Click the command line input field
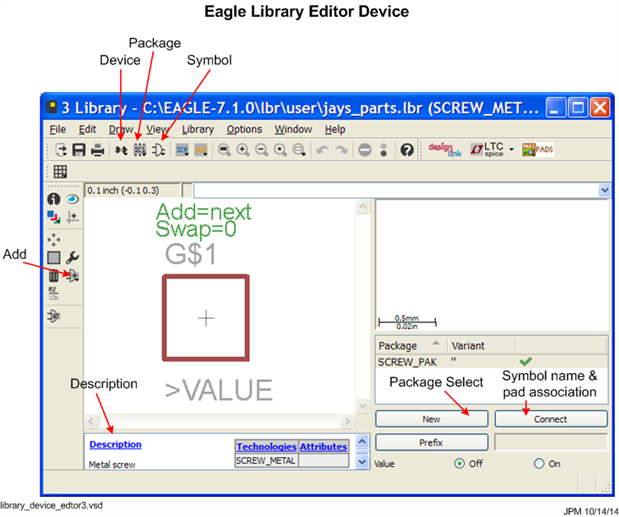 (x=396, y=191)
